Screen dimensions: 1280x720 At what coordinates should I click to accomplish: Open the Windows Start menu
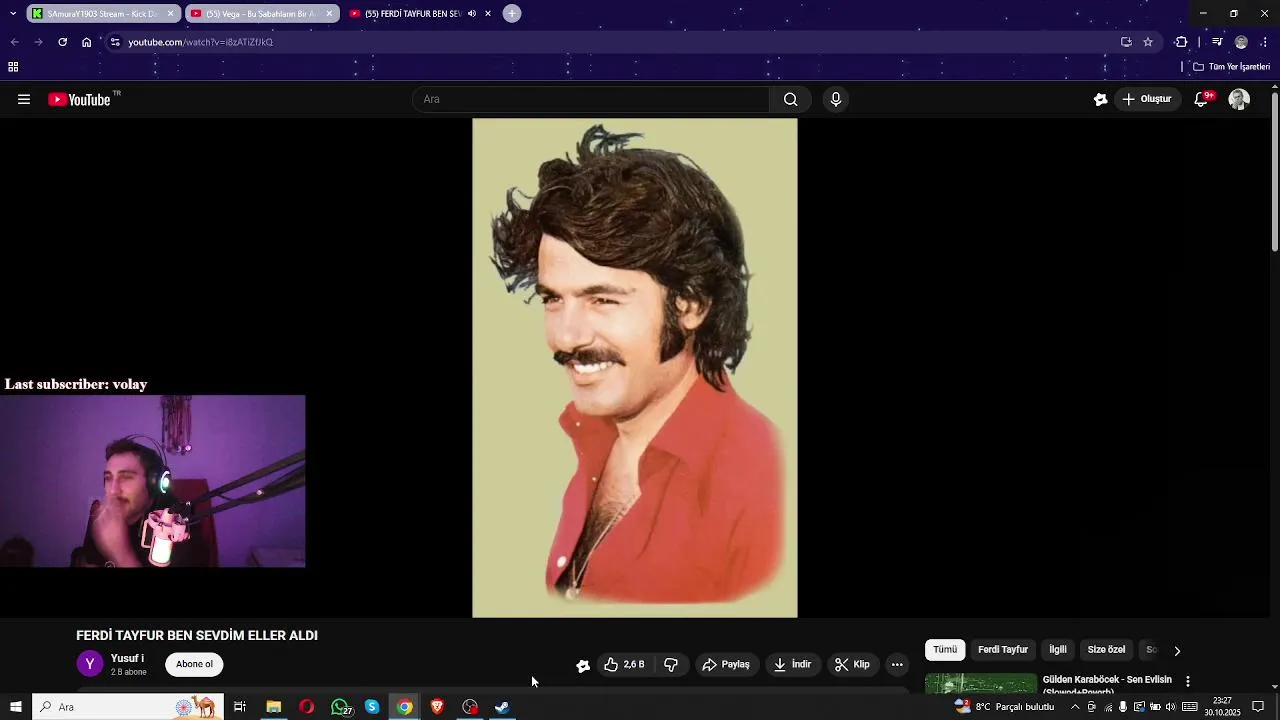[16, 707]
